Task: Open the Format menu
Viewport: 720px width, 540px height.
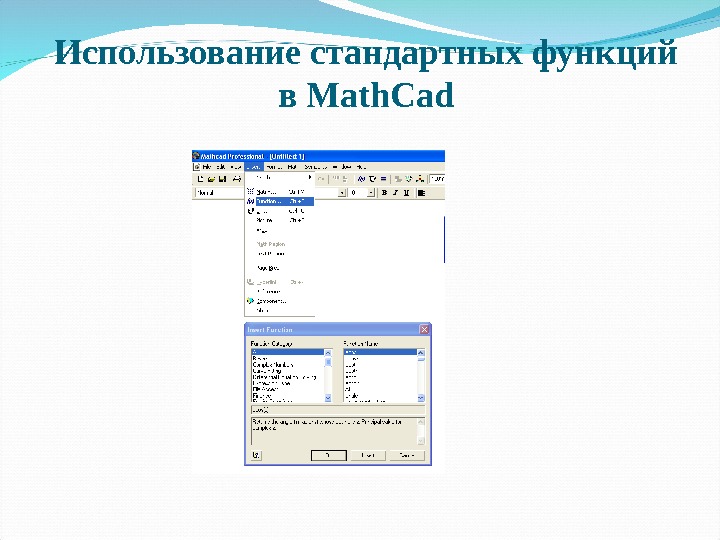Action: [274, 167]
